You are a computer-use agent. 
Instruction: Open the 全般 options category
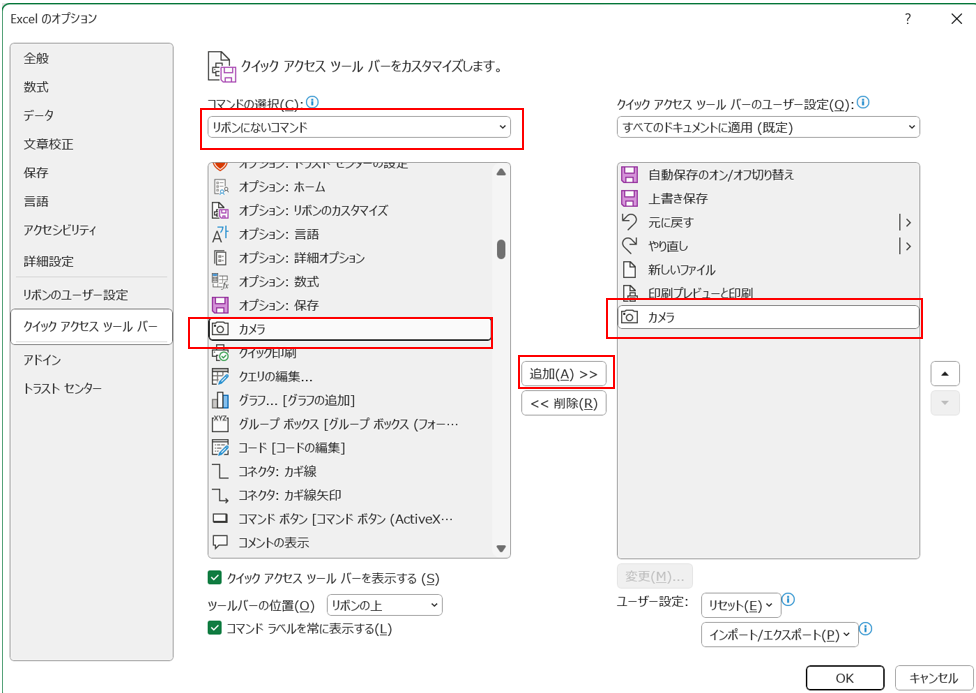click(36, 59)
